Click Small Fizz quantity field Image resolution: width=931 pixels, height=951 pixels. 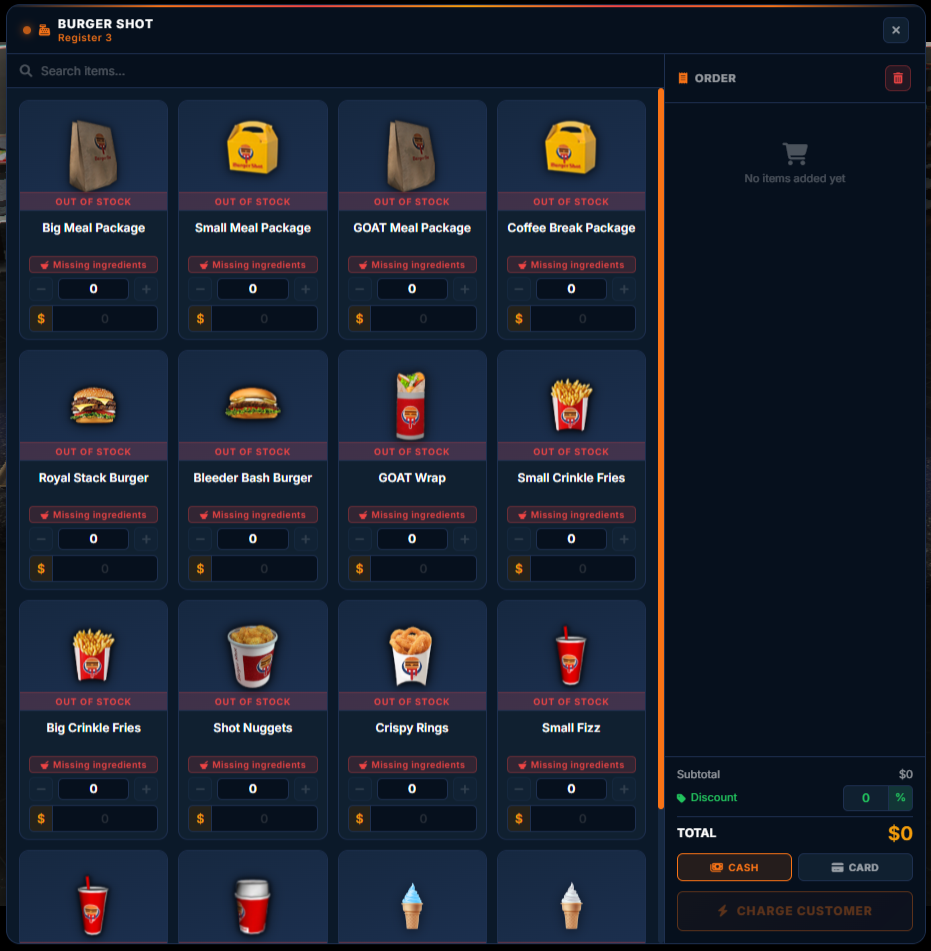571,789
